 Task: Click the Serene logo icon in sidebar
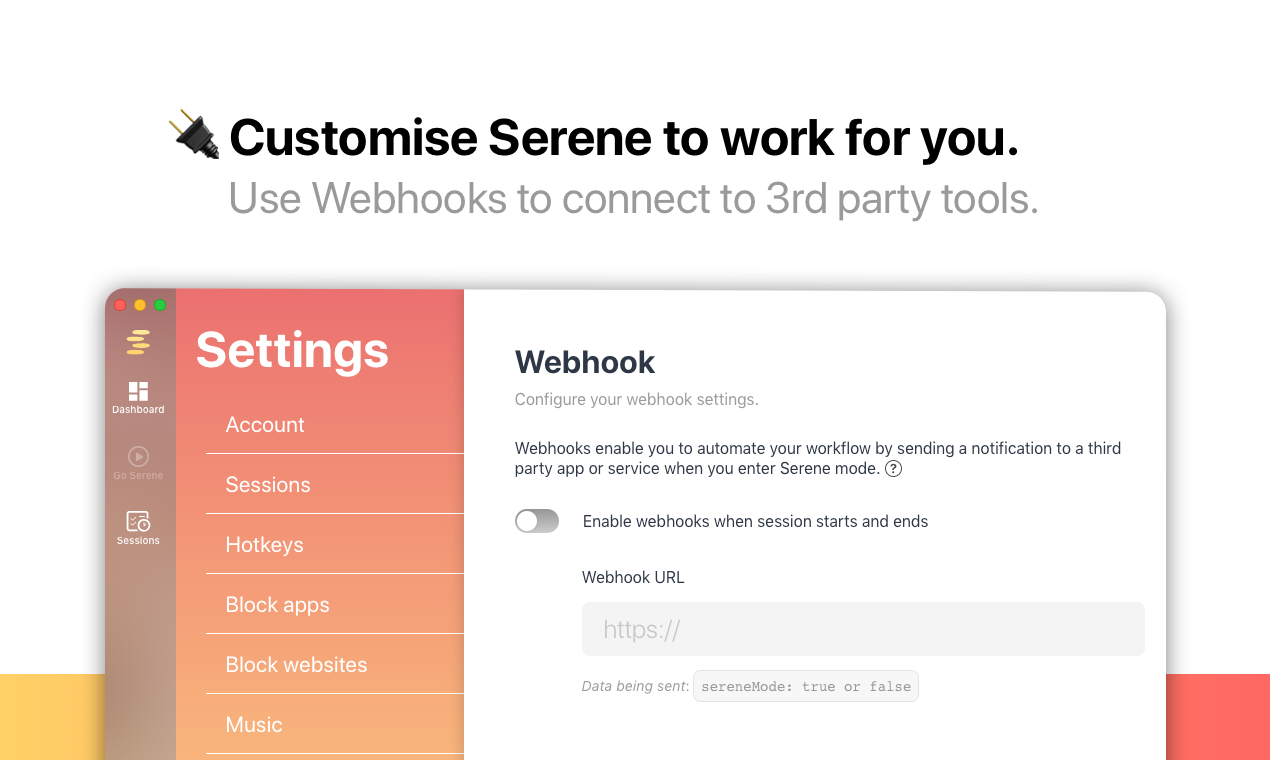pyautogui.click(x=138, y=342)
